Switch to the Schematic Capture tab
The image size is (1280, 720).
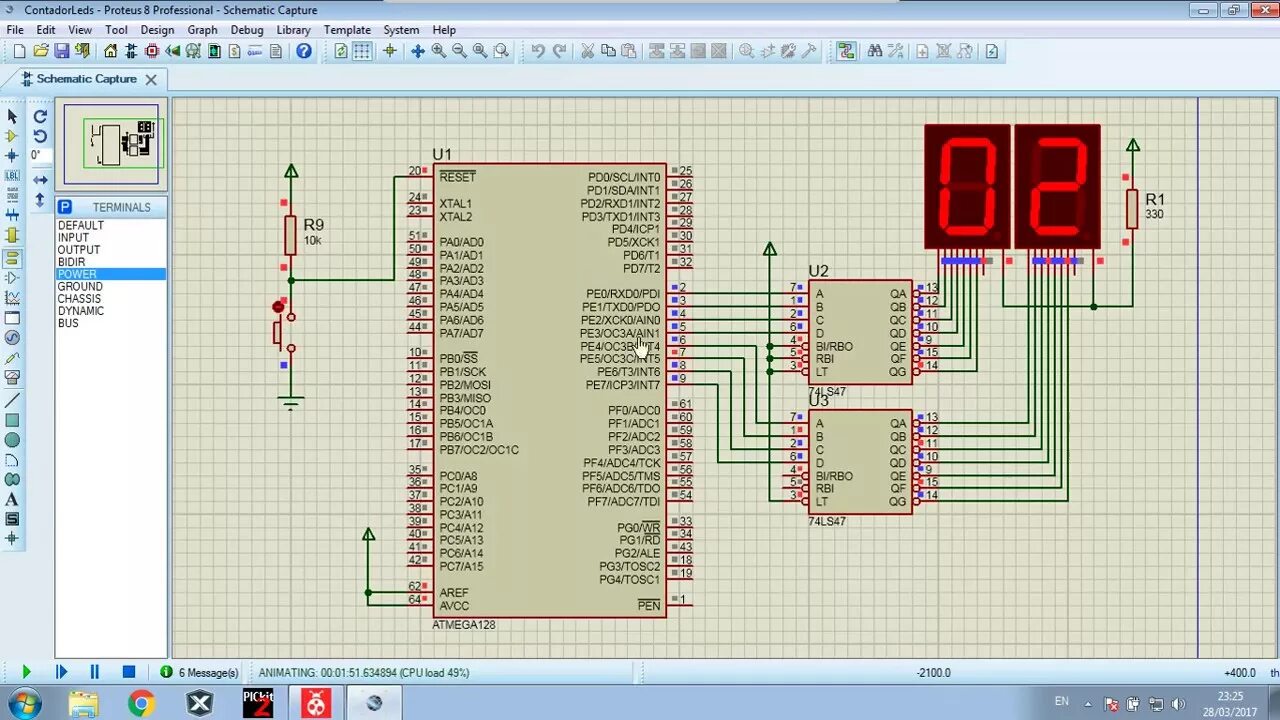[87, 79]
